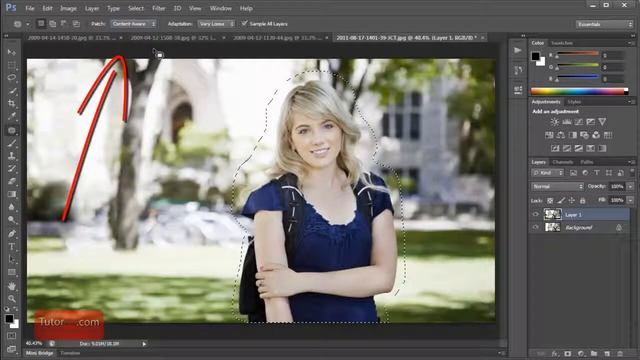Select the Eraser tool

11,181
